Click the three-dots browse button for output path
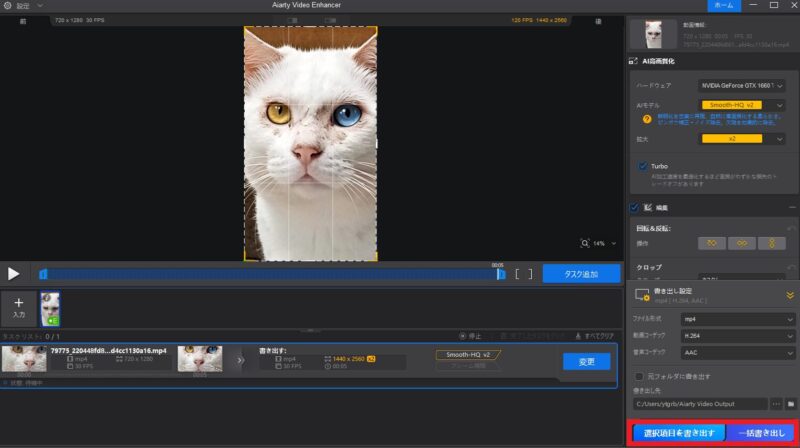800x448 pixels. pyautogui.click(x=775, y=404)
